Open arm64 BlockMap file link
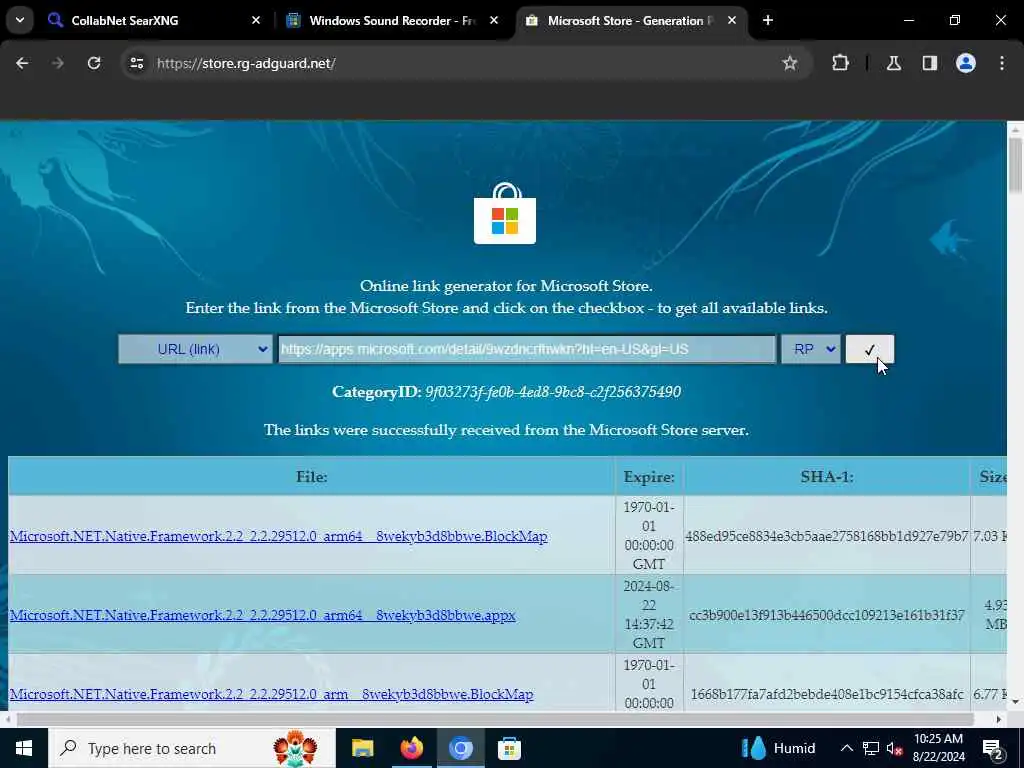The image size is (1024, 768). (x=278, y=536)
